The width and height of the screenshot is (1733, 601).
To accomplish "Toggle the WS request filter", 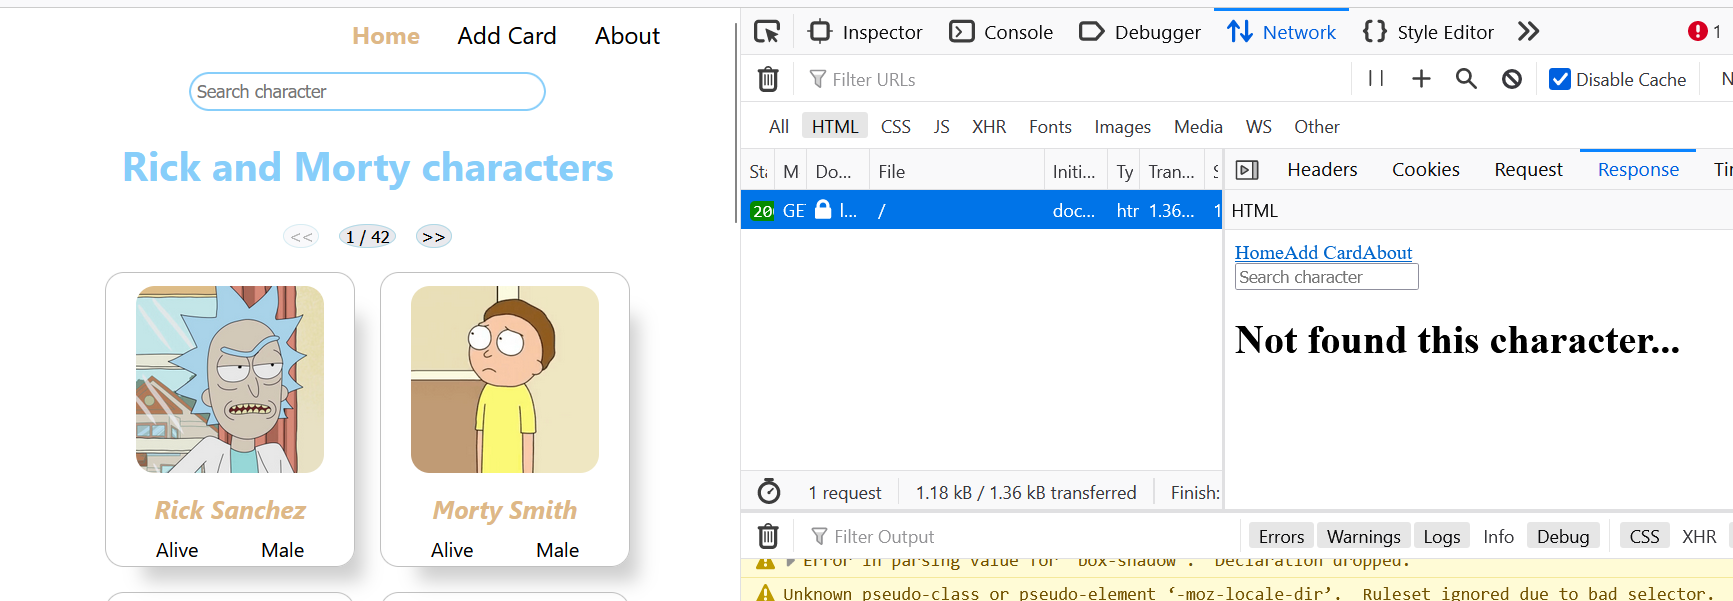I will [x=1259, y=127].
